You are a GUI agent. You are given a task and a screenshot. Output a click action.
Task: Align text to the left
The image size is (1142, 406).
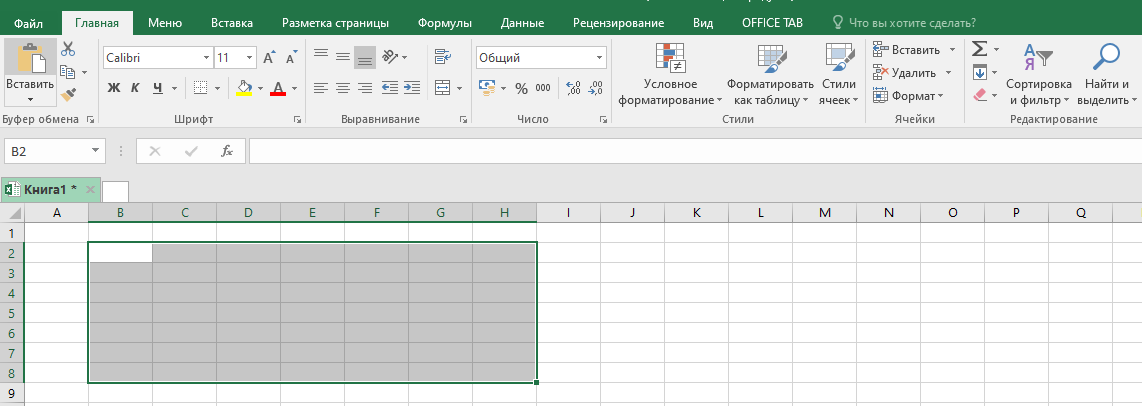click(320, 88)
